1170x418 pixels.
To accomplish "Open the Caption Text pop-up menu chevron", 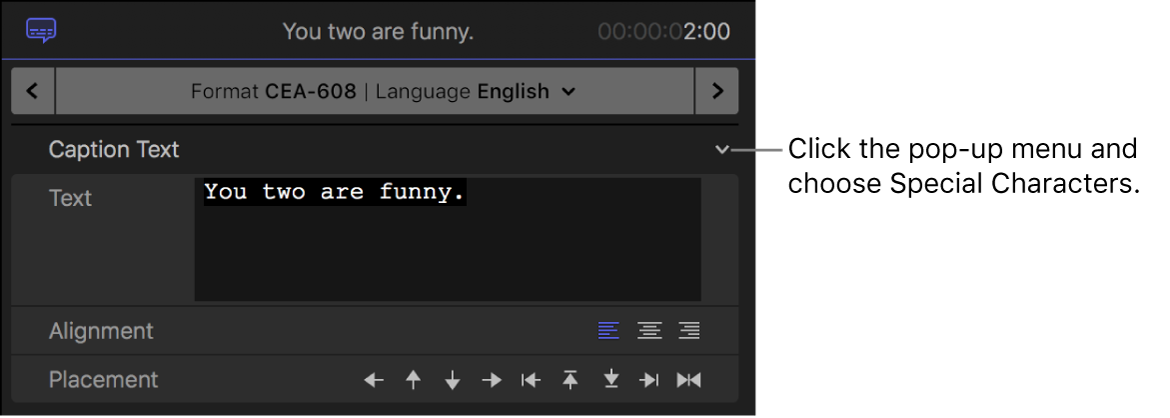I will tap(722, 150).
